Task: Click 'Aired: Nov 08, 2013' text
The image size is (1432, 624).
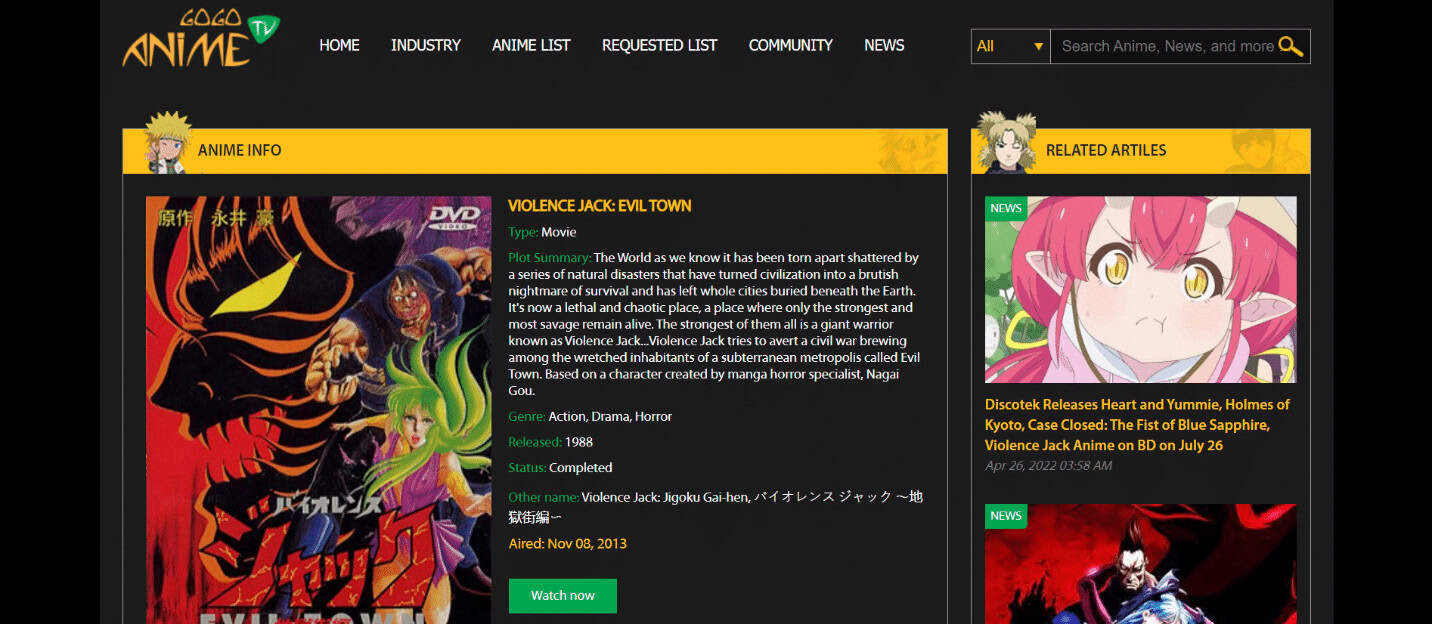Action: click(x=567, y=544)
